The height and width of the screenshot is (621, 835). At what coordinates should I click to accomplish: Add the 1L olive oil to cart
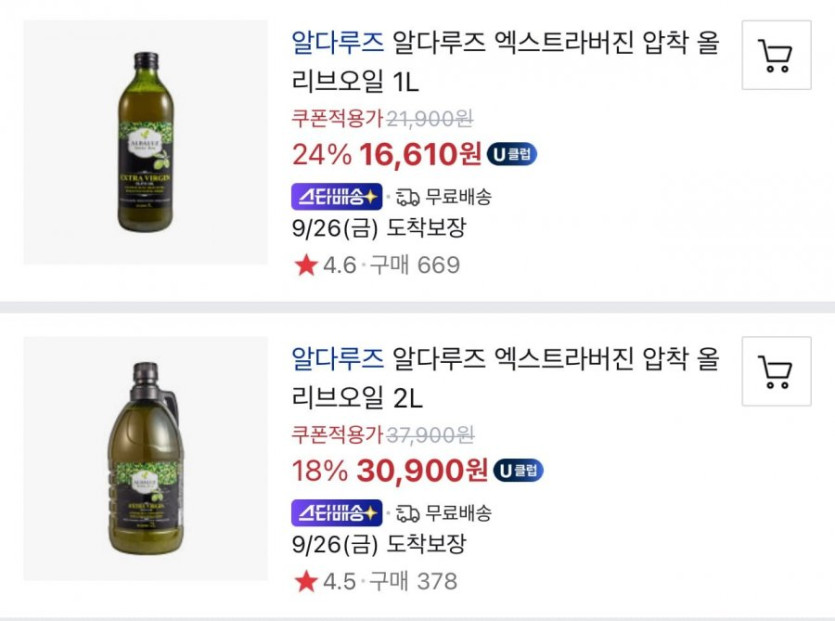(776, 55)
